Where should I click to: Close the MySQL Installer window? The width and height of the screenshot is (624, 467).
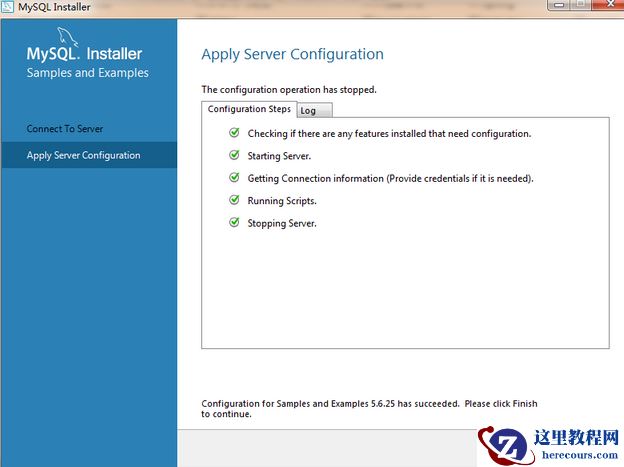coord(609,5)
